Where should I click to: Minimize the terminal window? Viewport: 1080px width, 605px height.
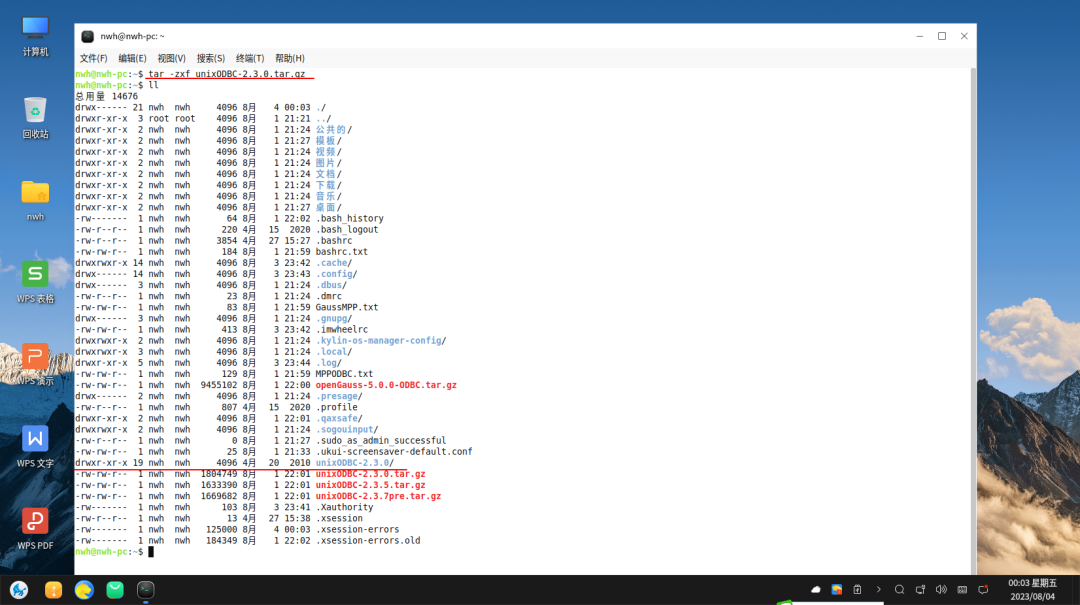[920, 37]
